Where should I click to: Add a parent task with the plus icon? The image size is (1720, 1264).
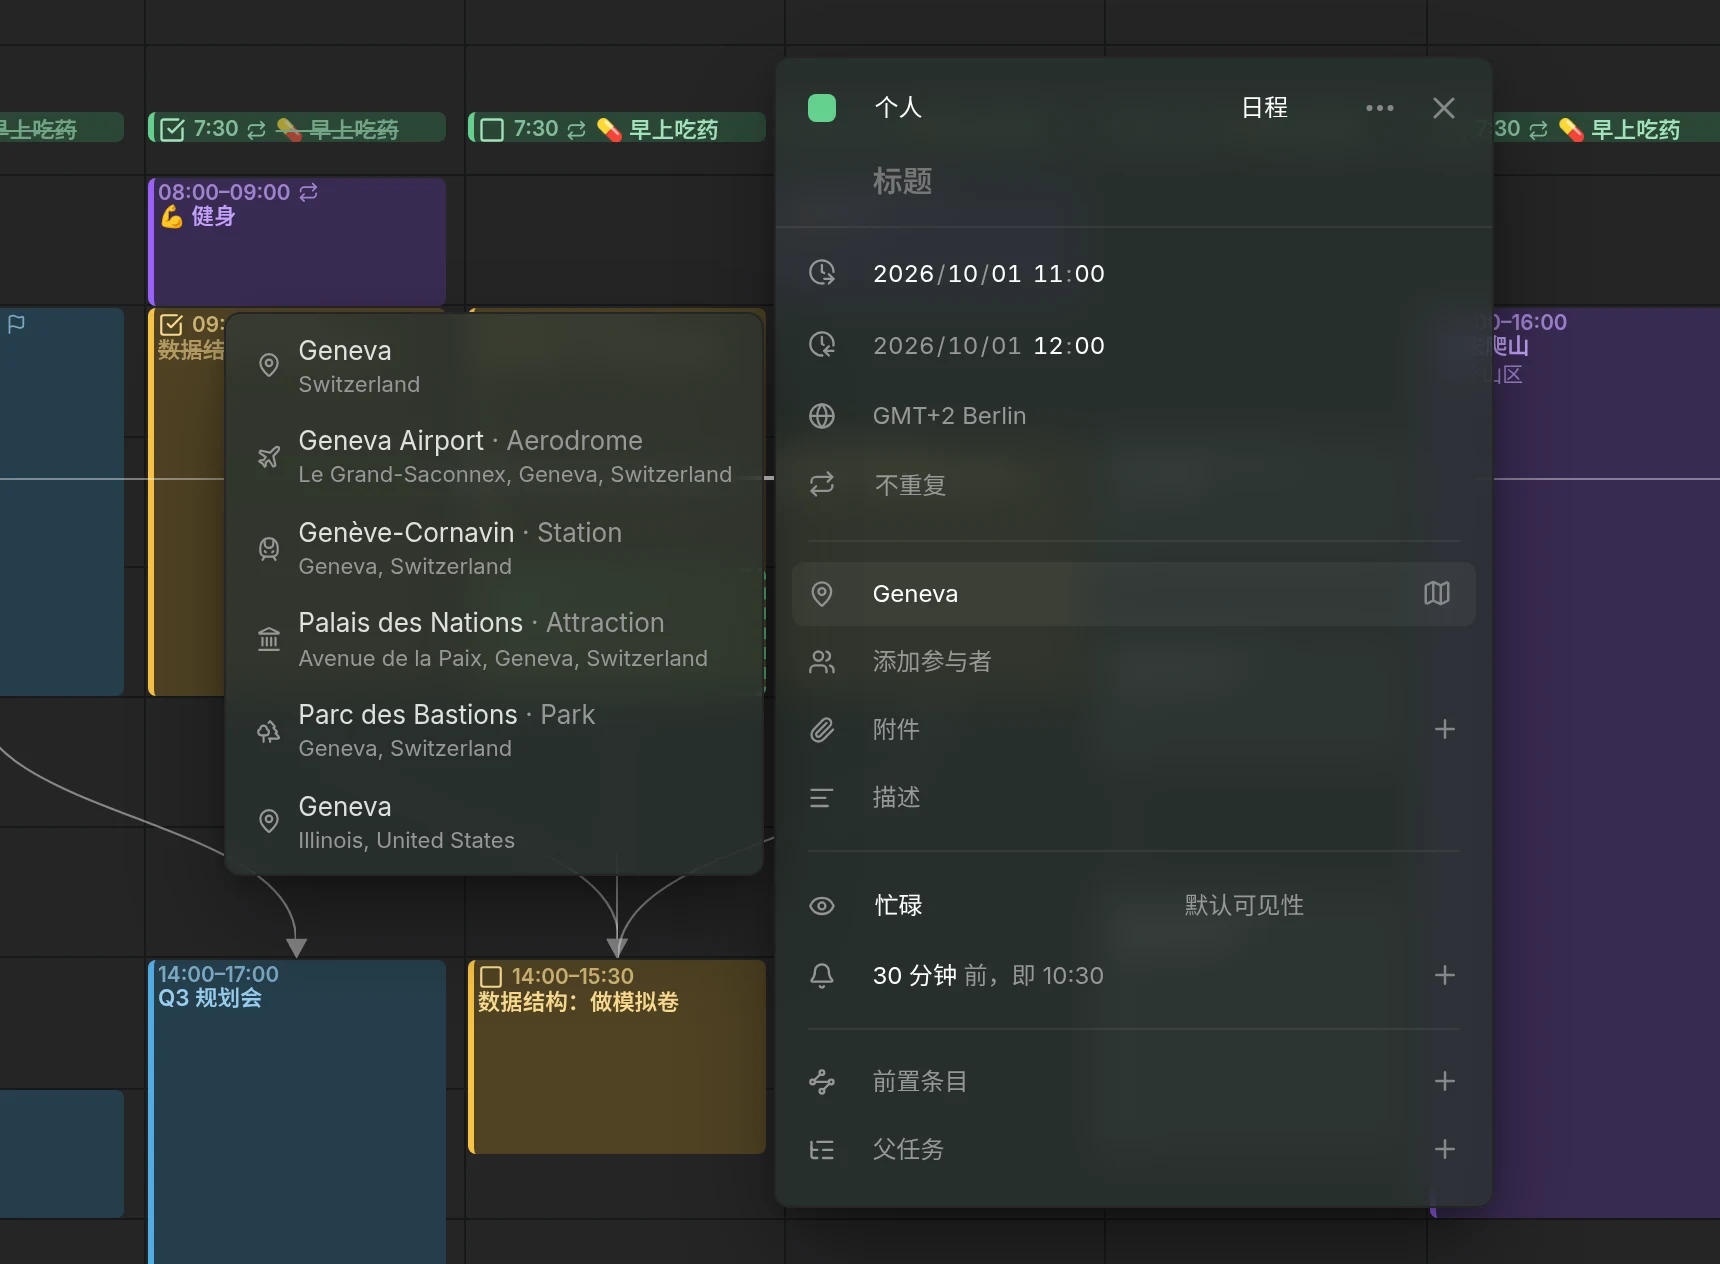click(x=1444, y=1149)
